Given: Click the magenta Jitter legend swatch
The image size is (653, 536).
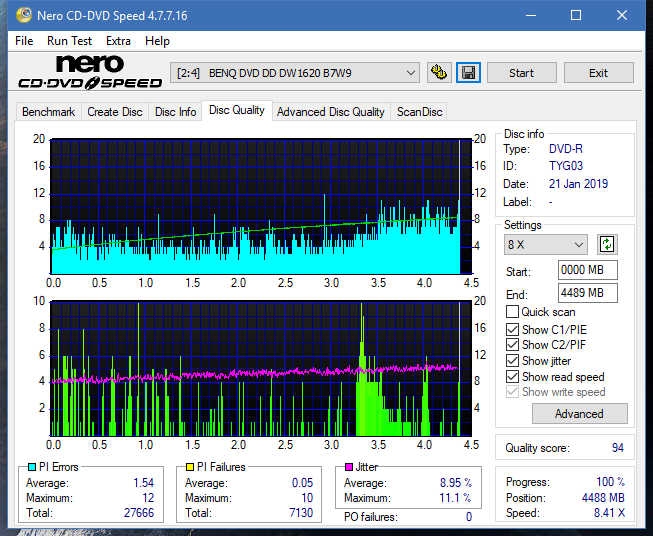Looking at the screenshot, I should coord(349,467).
